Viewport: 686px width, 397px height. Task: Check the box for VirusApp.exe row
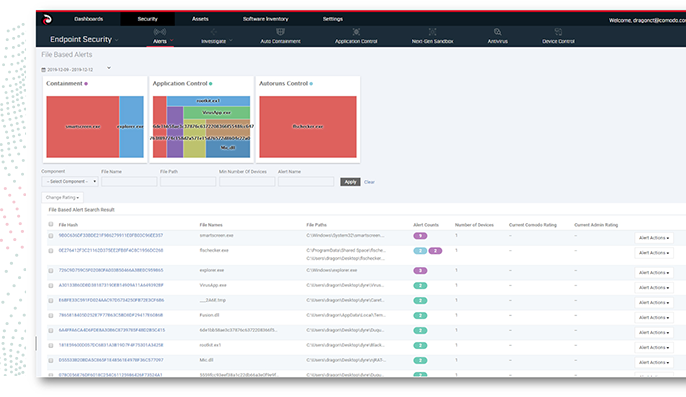tap(51, 286)
